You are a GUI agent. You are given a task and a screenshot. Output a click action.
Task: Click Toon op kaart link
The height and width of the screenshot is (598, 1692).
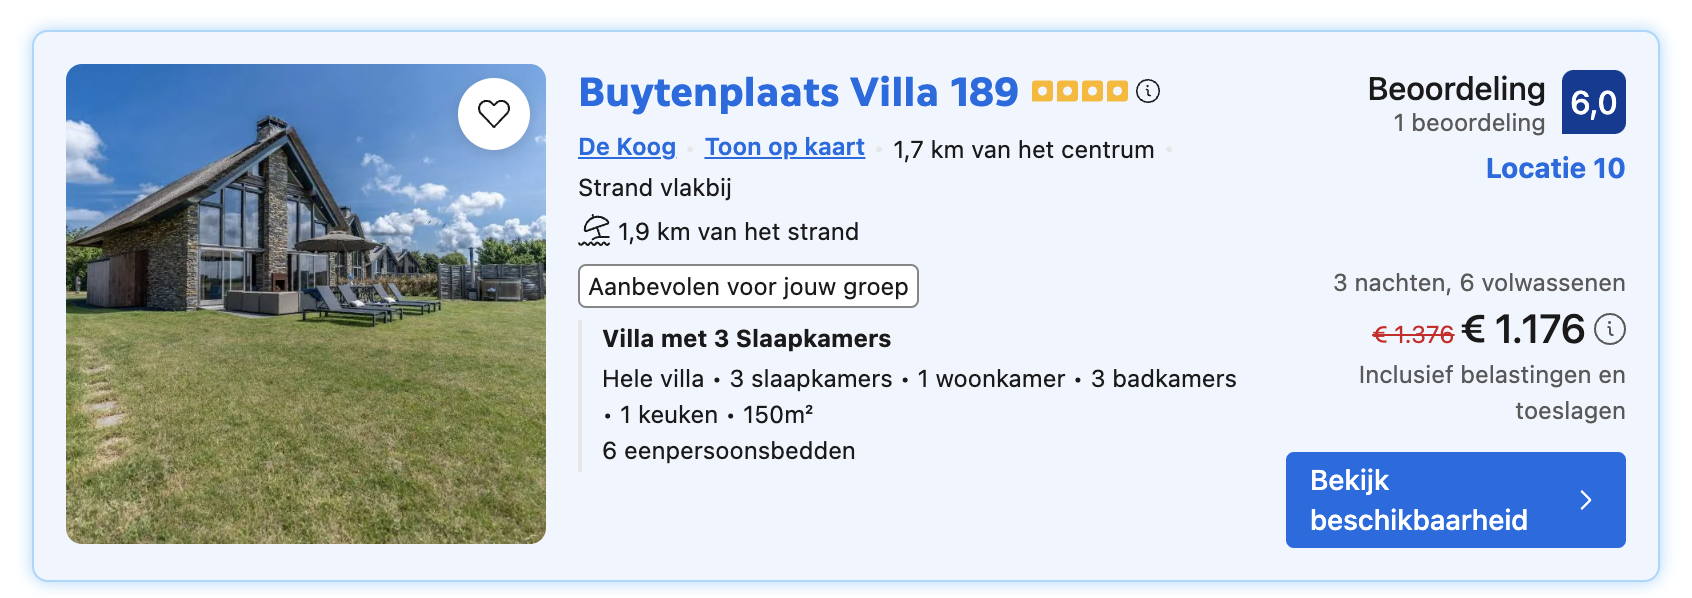[x=785, y=147]
